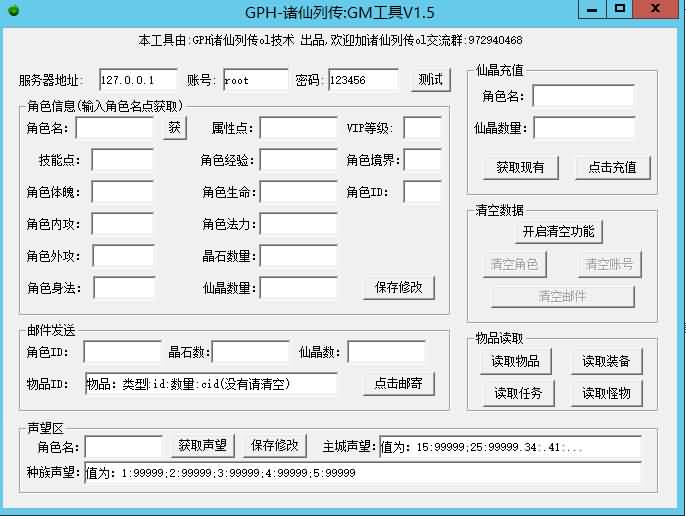Focus the 角色ID field in 邮件发送

click(x=122, y=352)
